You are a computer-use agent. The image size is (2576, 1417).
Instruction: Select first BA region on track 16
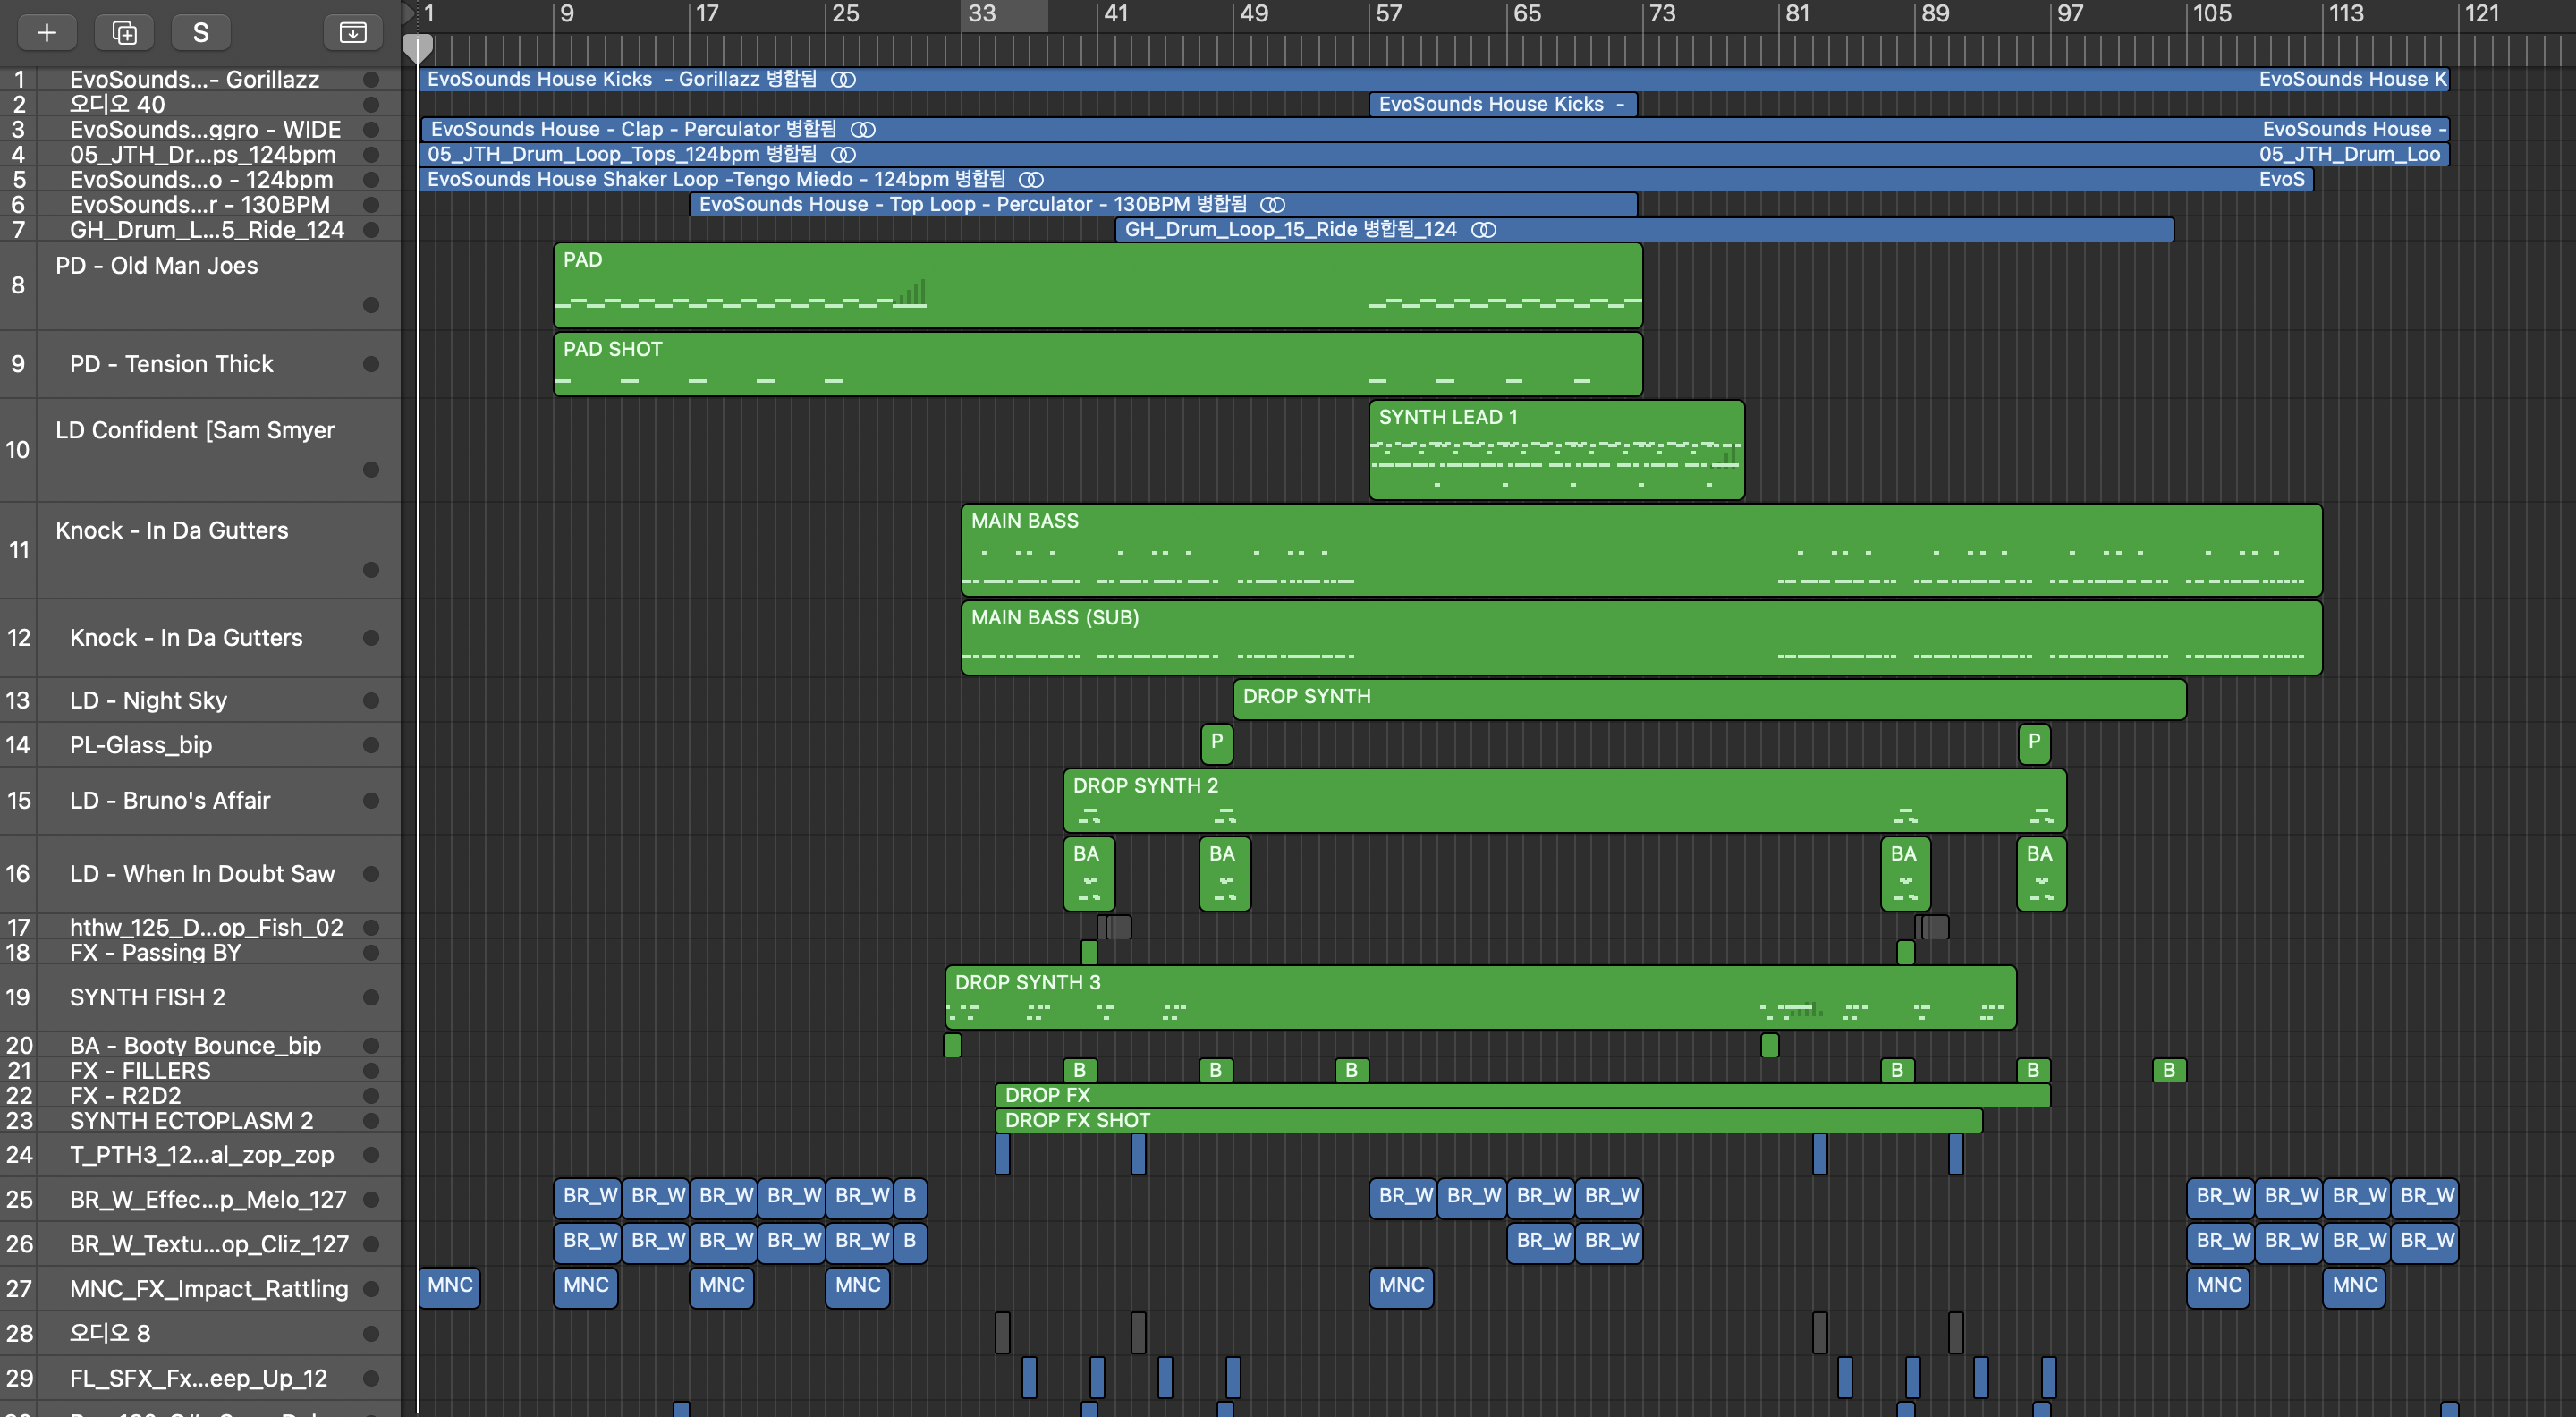1088,874
